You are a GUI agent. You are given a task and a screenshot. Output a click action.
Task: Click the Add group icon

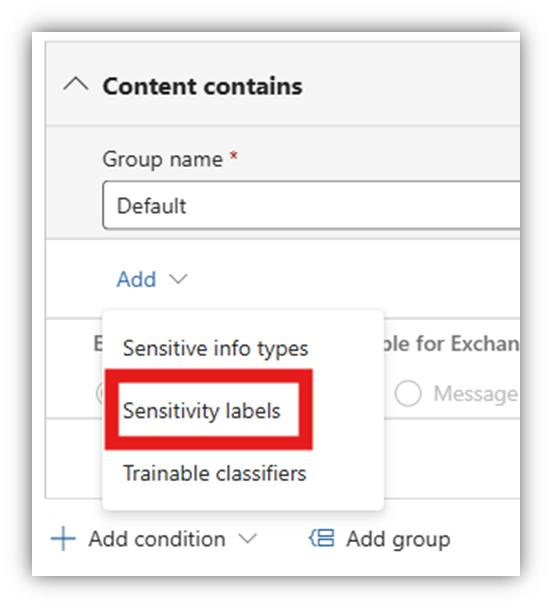[x=321, y=538]
